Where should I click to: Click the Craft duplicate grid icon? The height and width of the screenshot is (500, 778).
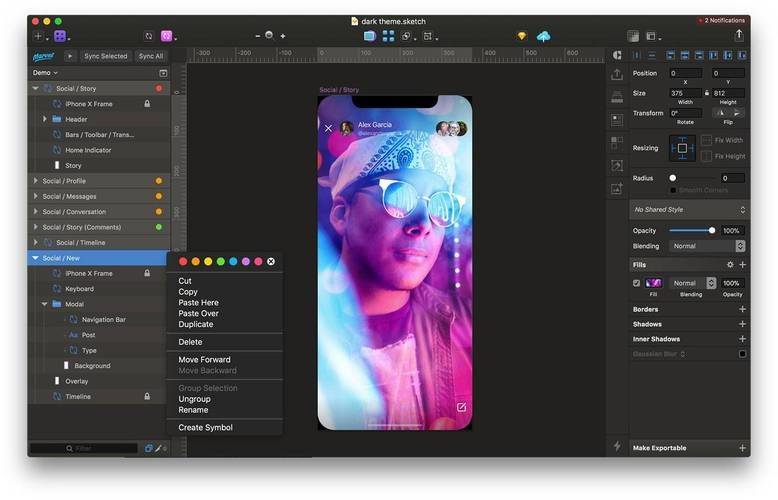(x=617, y=143)
